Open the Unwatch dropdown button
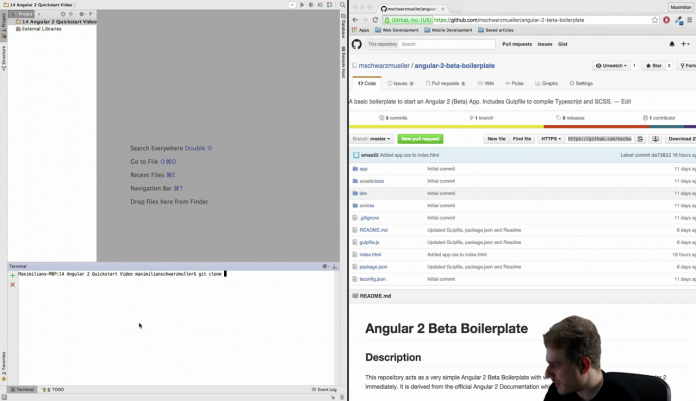696x401 pixels. pyautogui.click(x=611, y=65)
